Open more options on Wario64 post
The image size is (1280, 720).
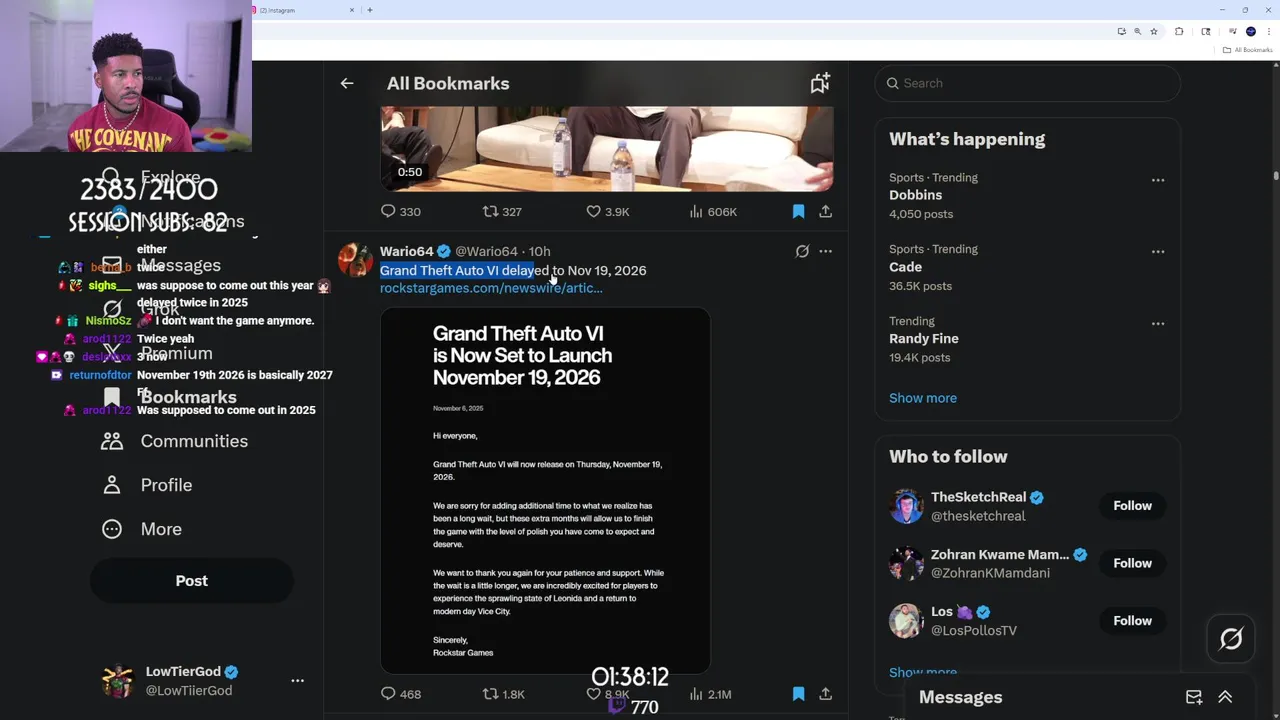click(825, 251)
